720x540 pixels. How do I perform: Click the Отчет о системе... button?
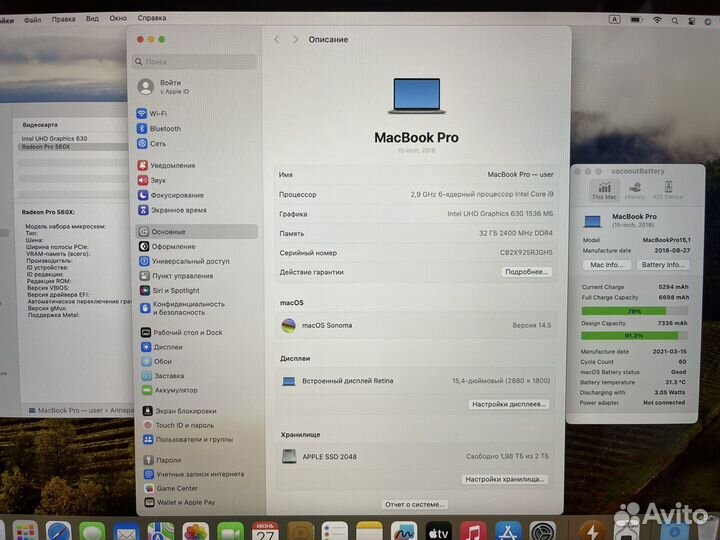414,504
